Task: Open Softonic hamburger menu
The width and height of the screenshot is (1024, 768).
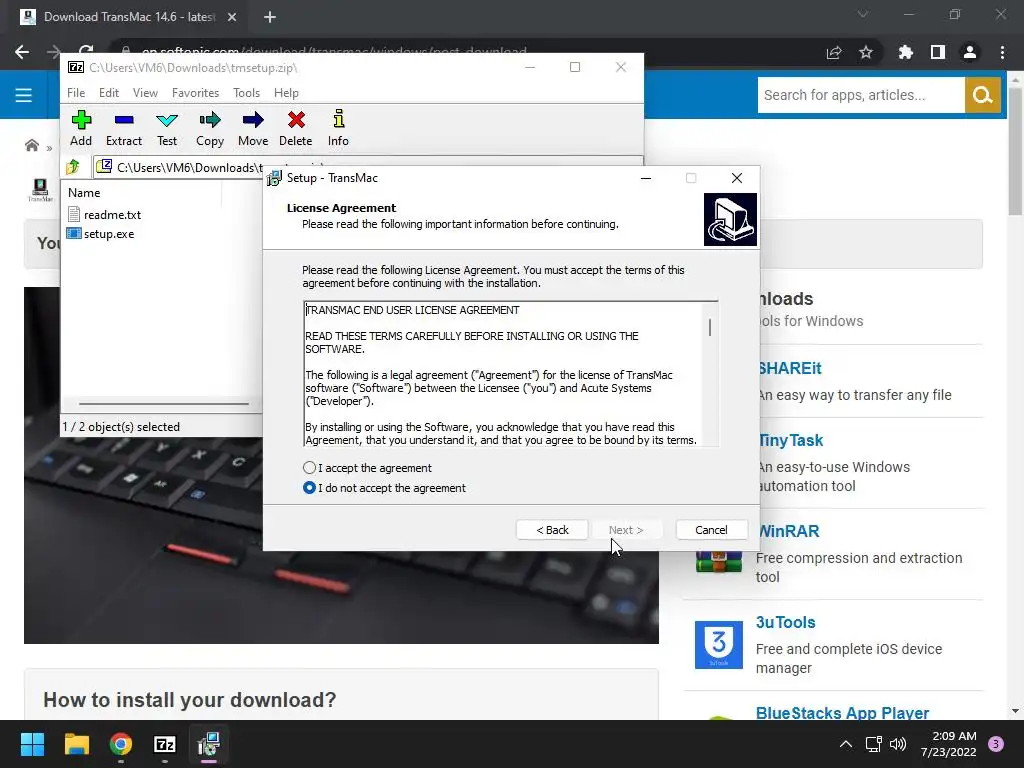Action: click(x=24, y=95)
